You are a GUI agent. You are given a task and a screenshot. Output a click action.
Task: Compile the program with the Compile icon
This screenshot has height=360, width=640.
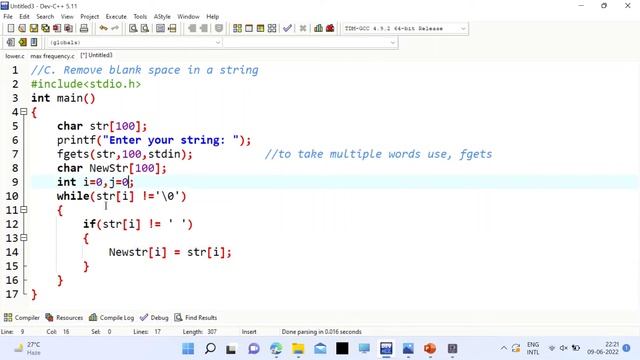coord(237,28)
